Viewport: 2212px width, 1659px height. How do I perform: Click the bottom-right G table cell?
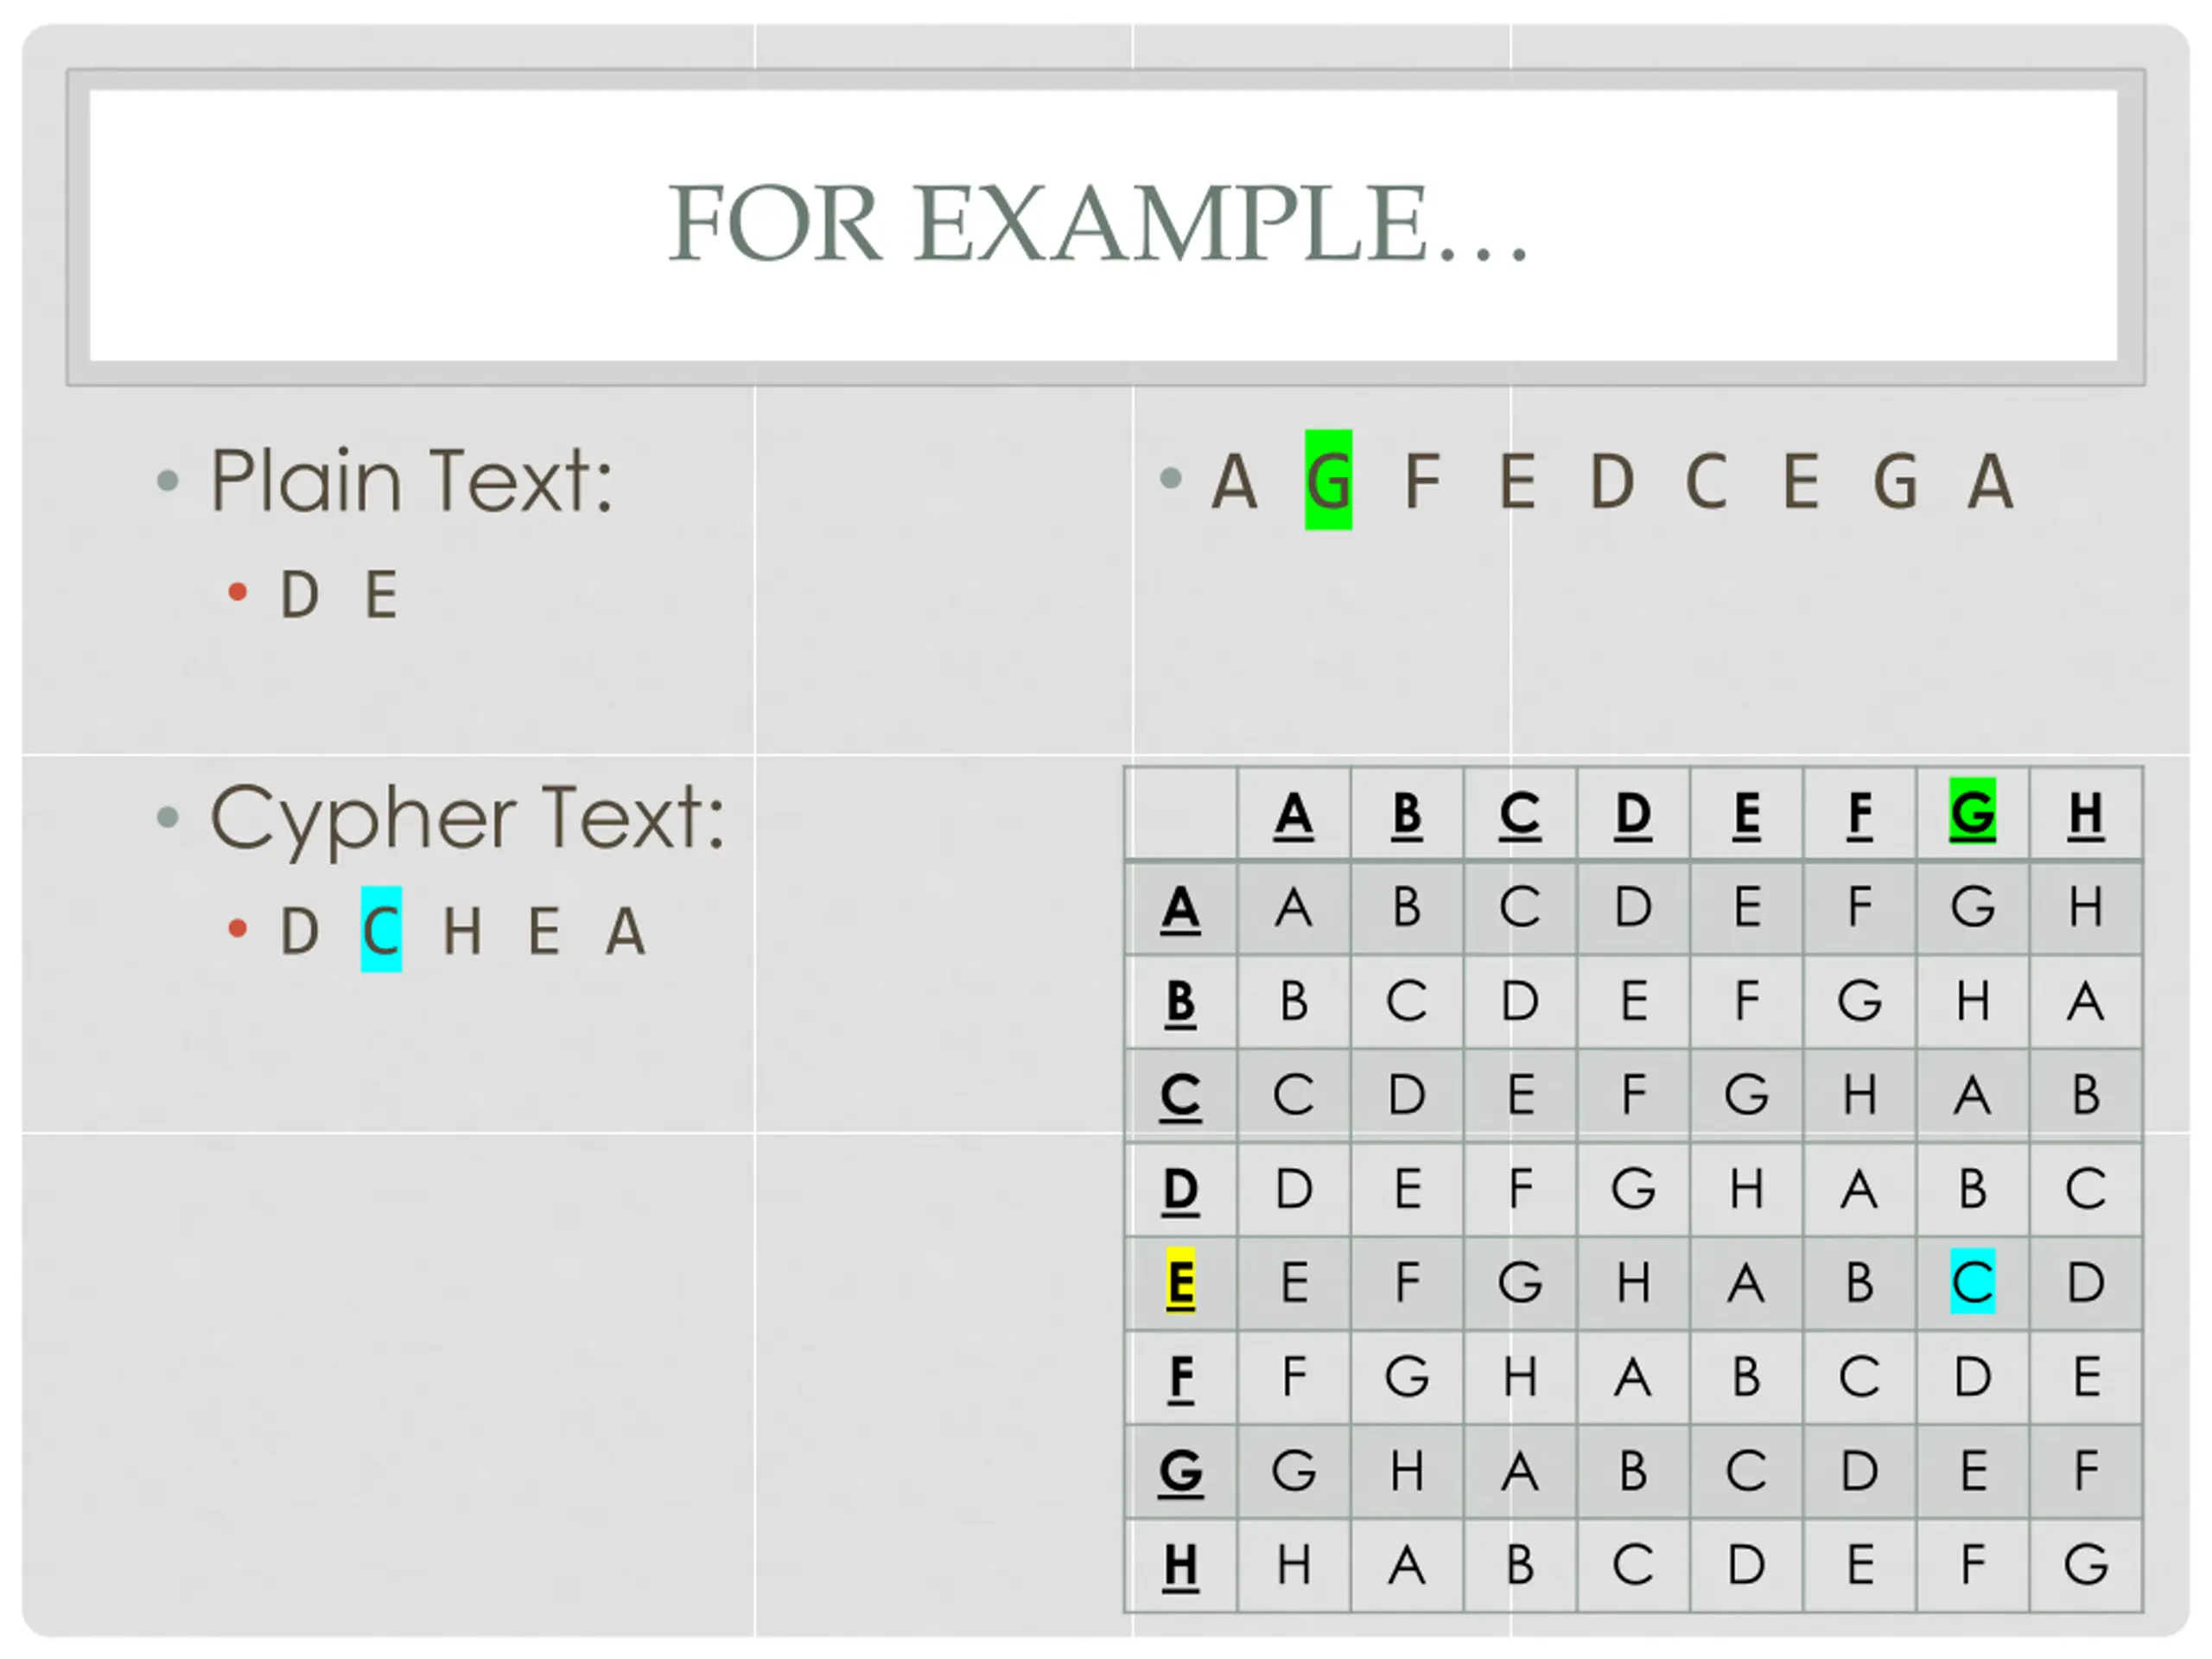[2085, 1565]
